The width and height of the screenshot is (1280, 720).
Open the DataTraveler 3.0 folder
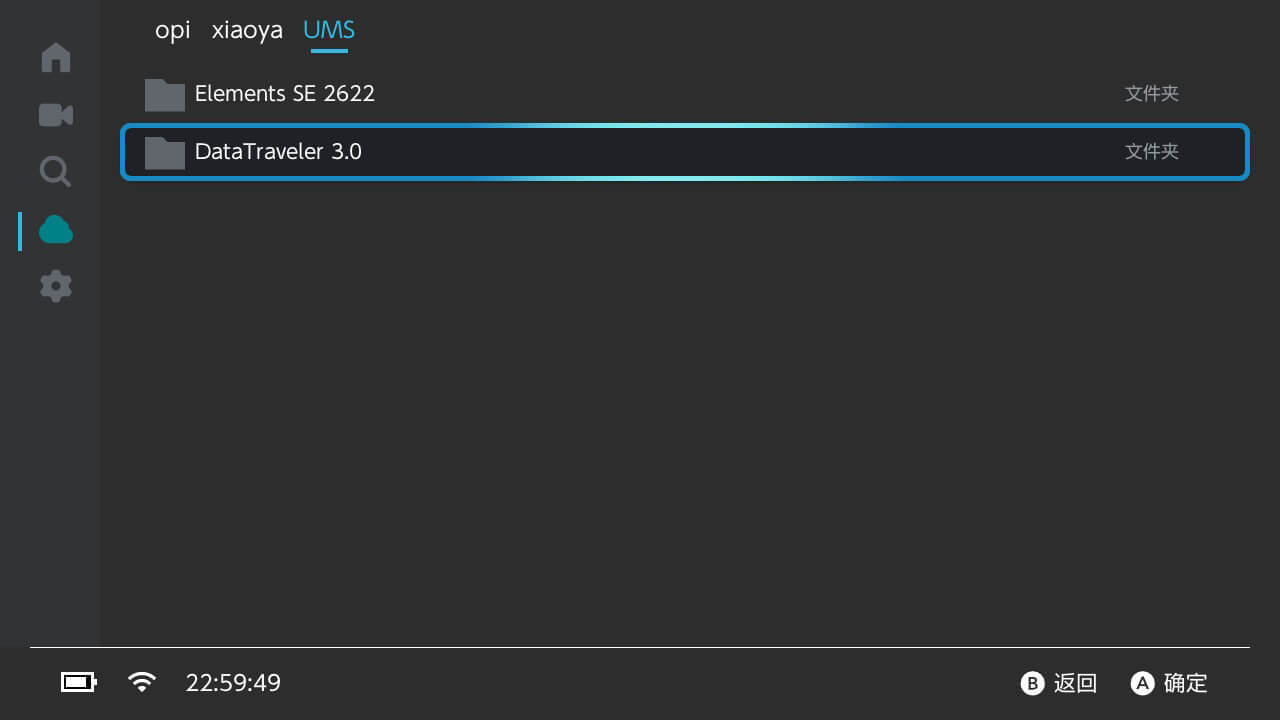pyautogui.click(x=278, y=152)
